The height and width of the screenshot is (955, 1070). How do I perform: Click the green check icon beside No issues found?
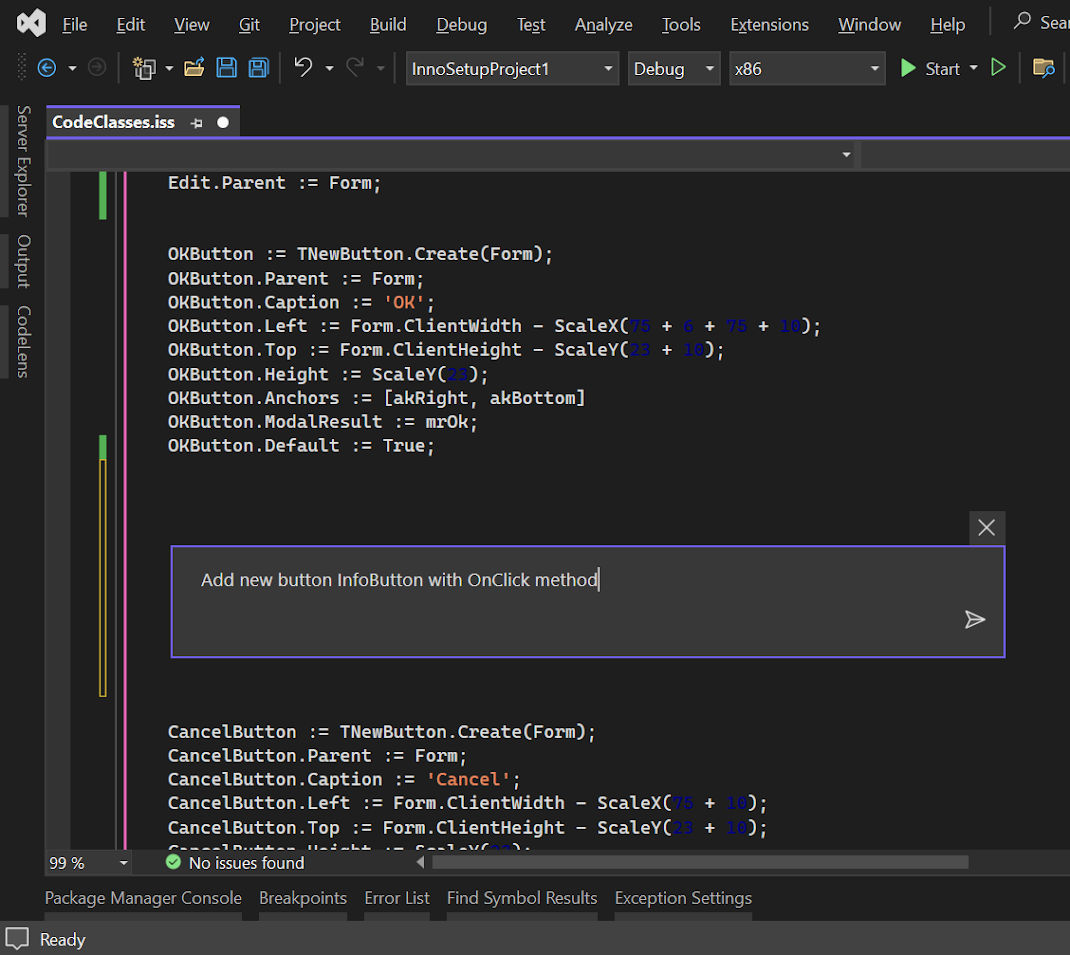[x=173, y=862]
